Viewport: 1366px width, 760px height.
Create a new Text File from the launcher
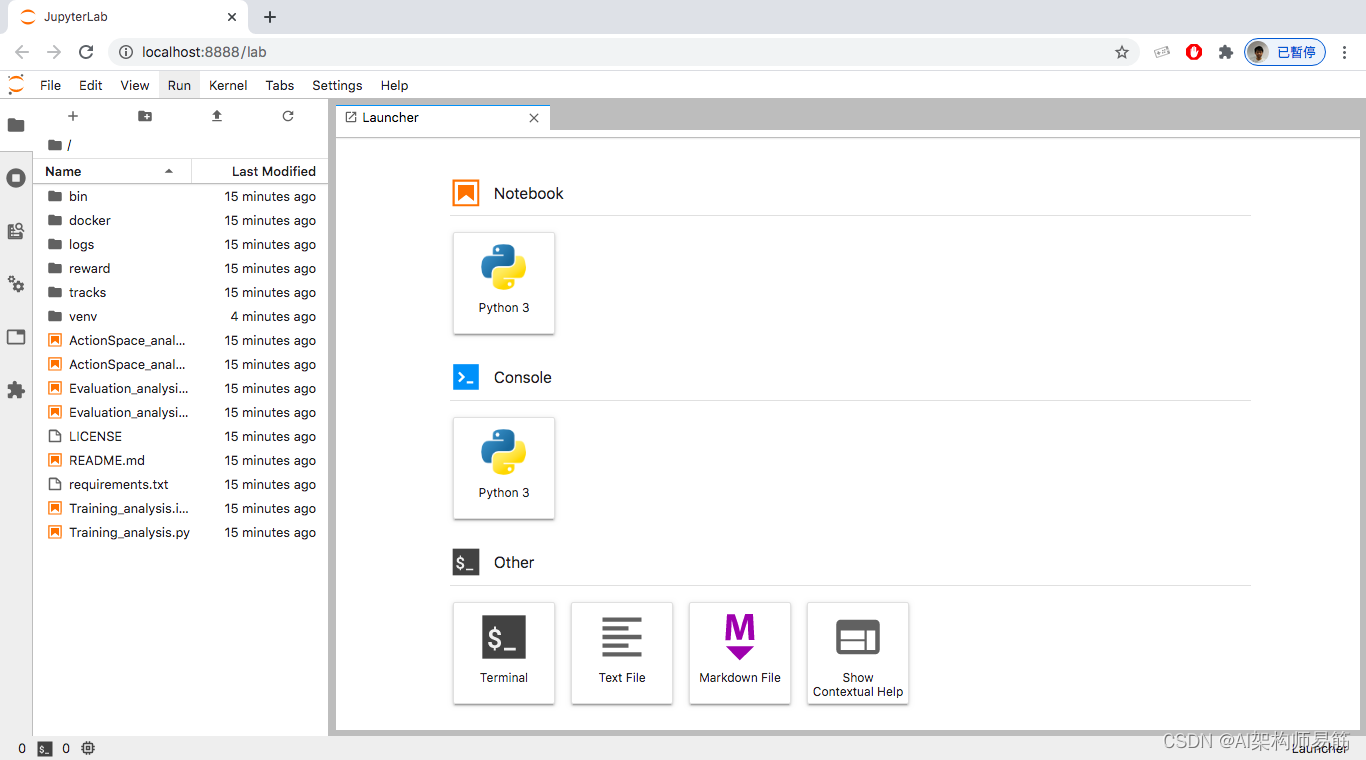622,653
